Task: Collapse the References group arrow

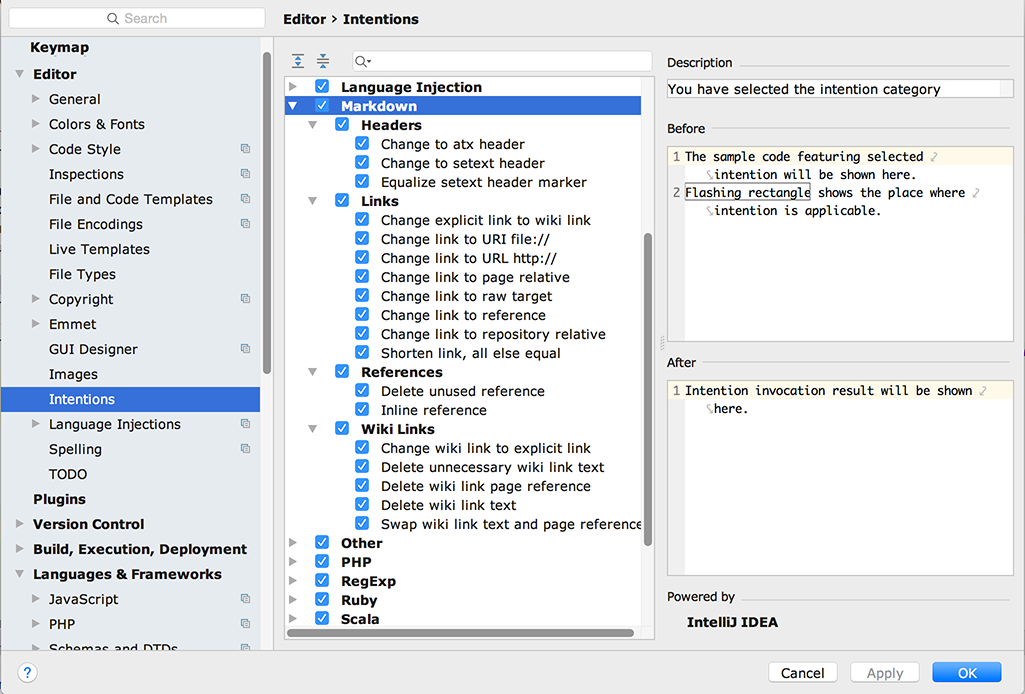Action: pyautogui.click(x=313, y=372)
